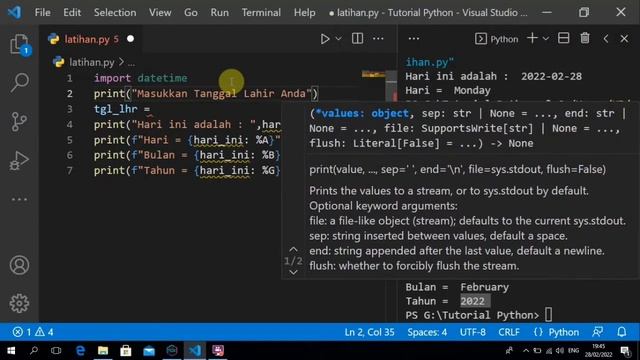Show additional activity bar views ellipsis
The width and height of the screenshot is (640, 360).
(19, 199)
